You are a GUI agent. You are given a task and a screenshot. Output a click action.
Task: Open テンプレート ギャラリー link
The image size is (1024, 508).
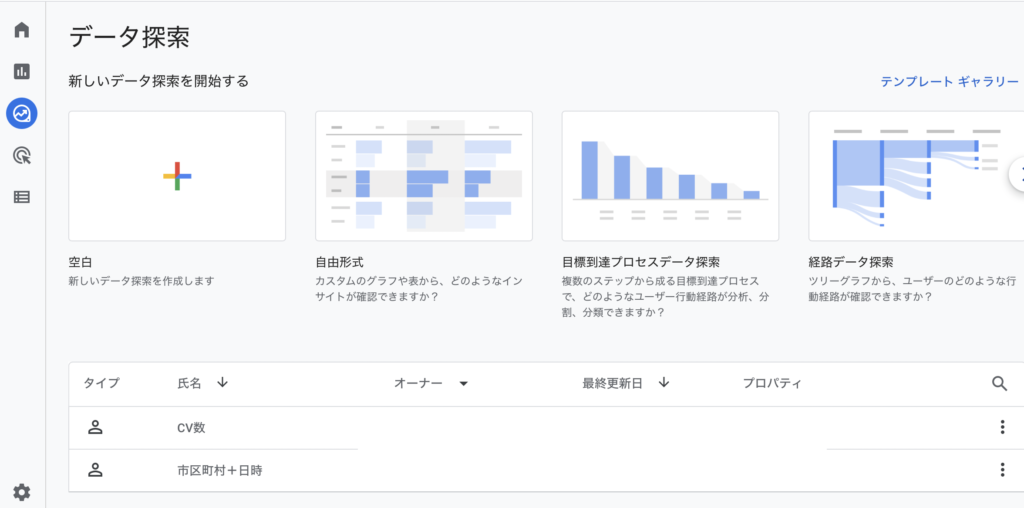click(x=949, y=82)
